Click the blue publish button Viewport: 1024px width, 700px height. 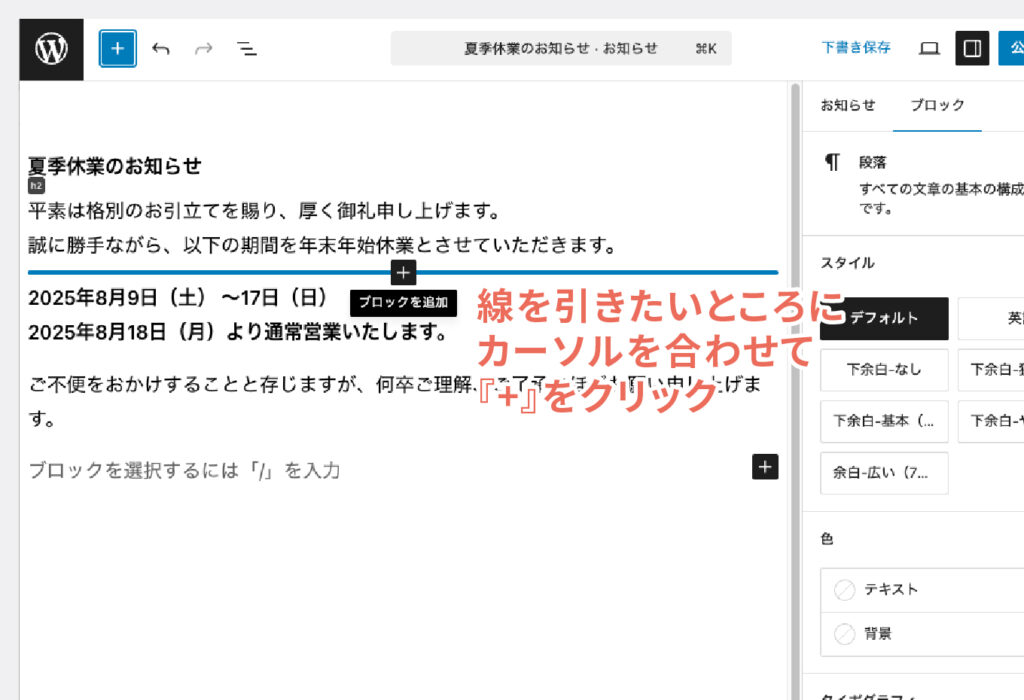[1011, 48]
